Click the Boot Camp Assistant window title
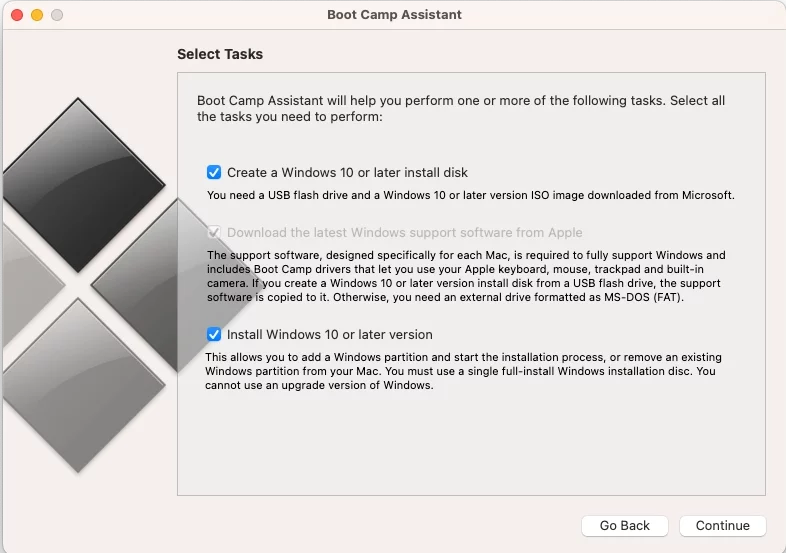786x553 pixels. click(394, 15)
